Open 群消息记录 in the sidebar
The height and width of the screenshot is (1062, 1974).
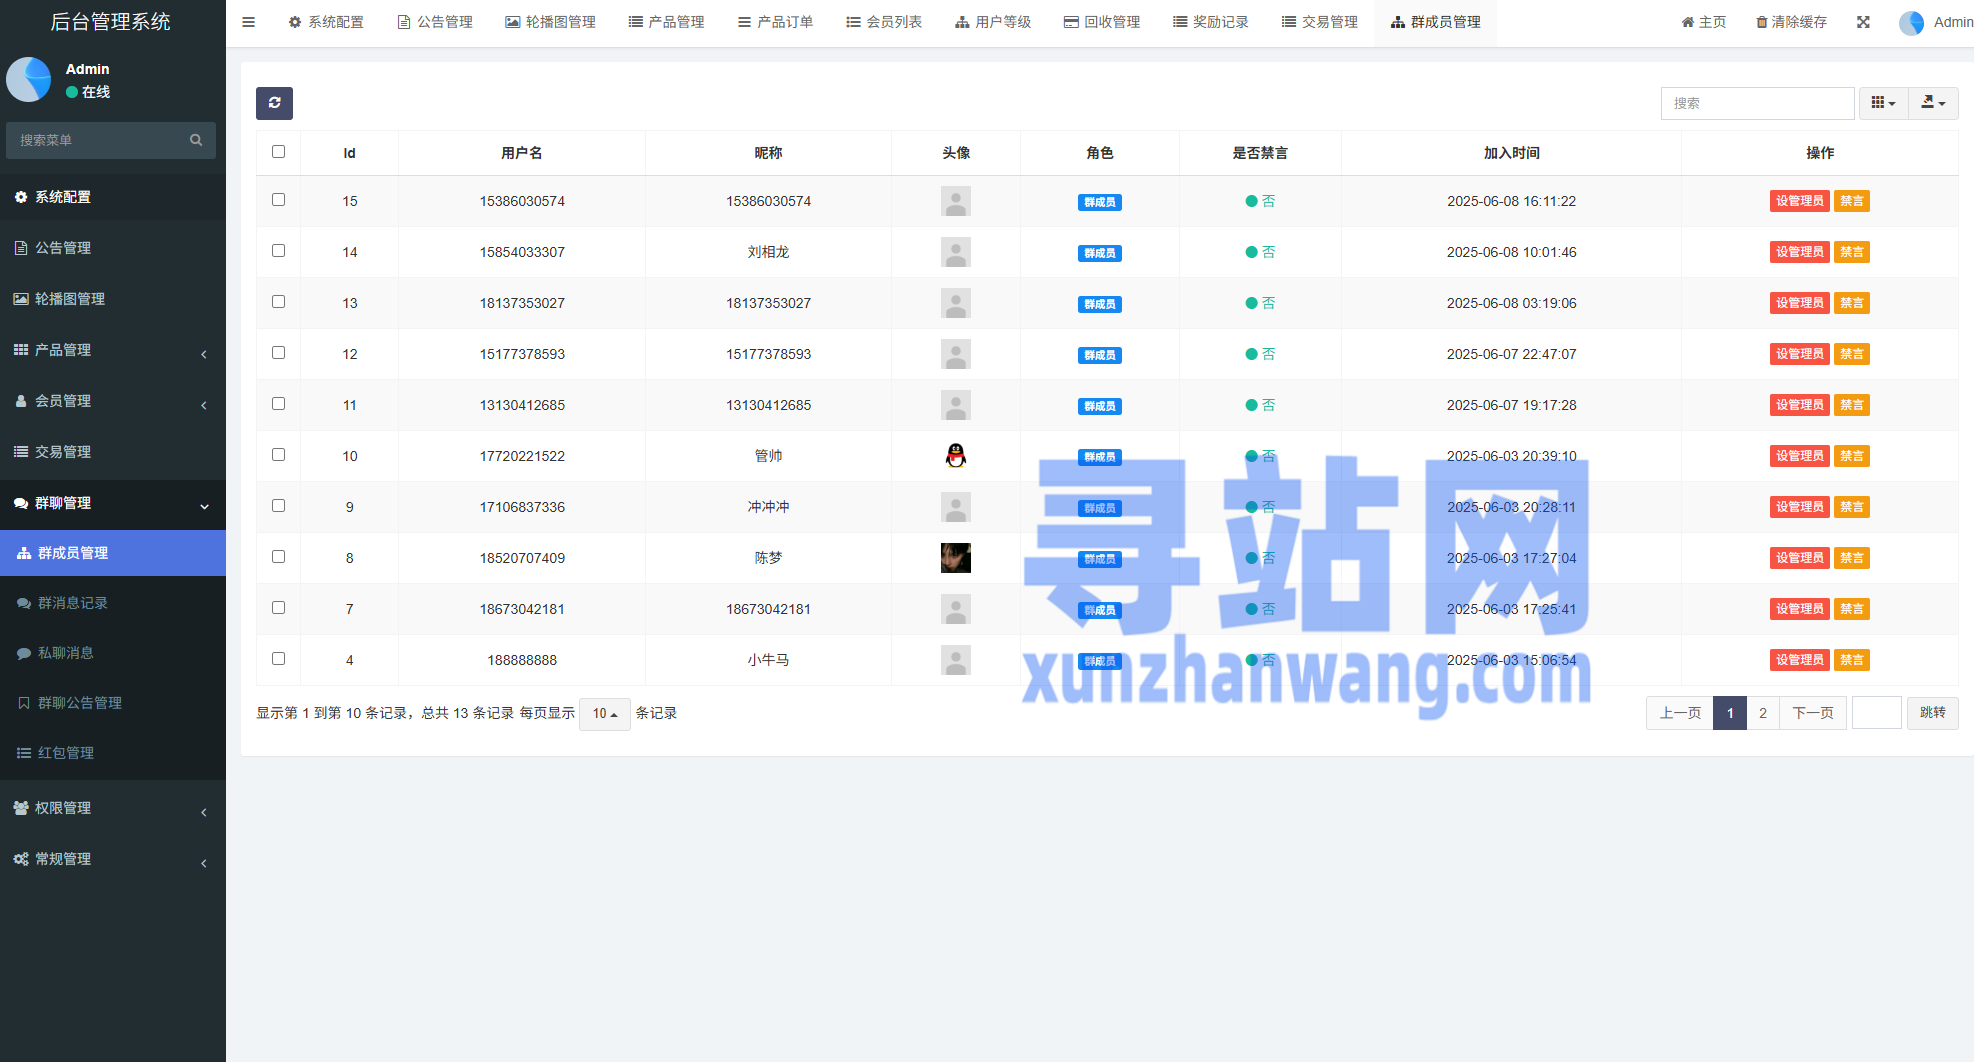tap(73, 603)
